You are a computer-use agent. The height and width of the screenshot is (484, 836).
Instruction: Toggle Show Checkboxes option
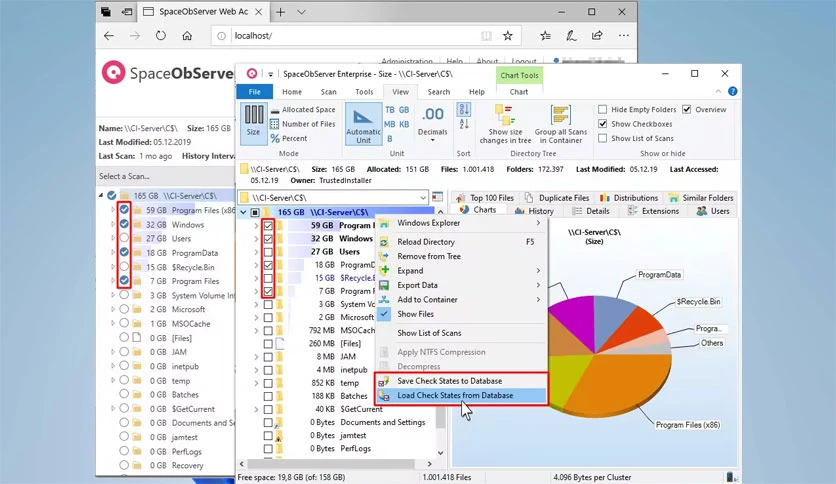pos(602,124)
